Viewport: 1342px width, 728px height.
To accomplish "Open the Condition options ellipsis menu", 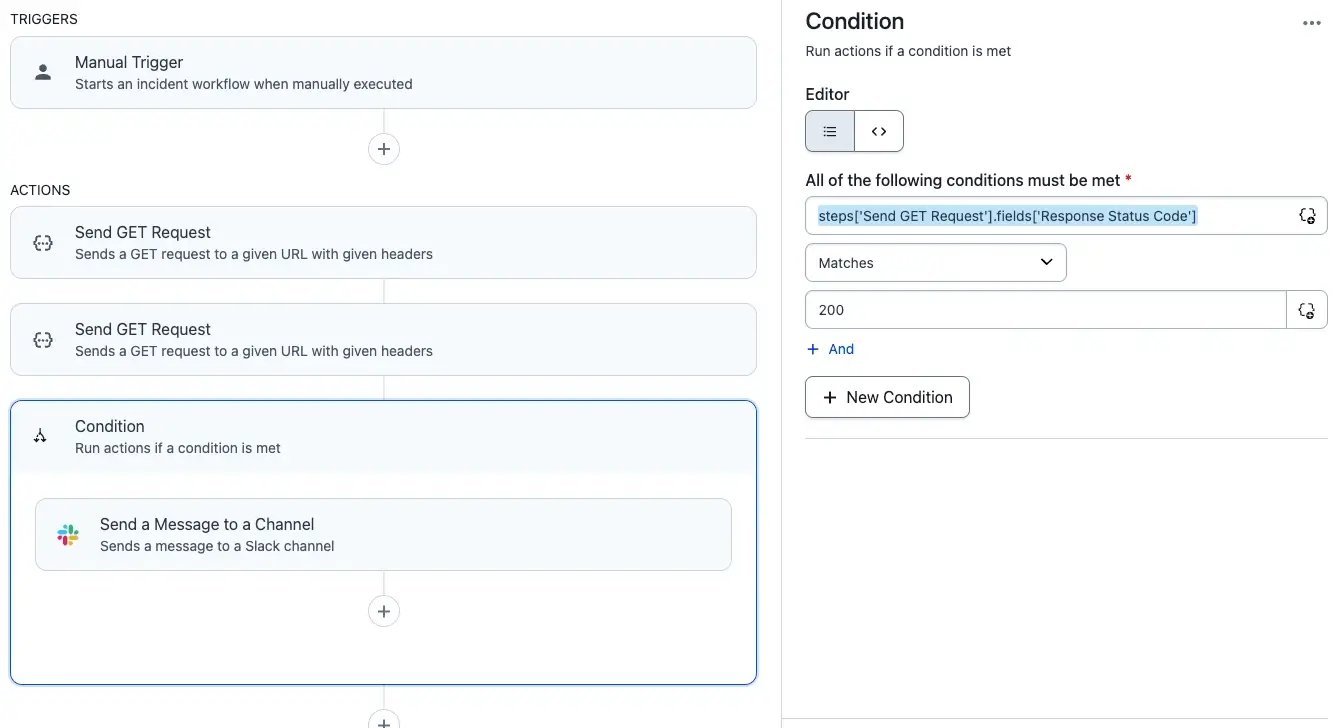I will 1312,22.
